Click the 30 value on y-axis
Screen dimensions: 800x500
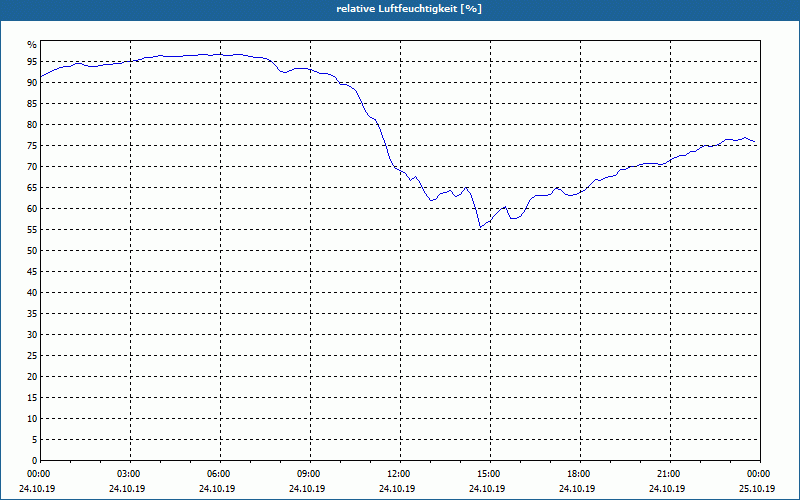(32, 335)
